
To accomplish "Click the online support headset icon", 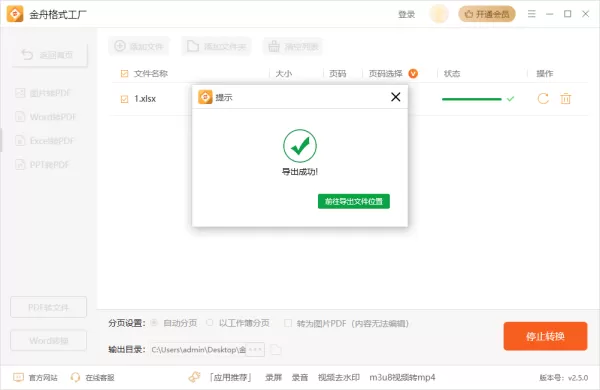I will click(x=75, y=377).
